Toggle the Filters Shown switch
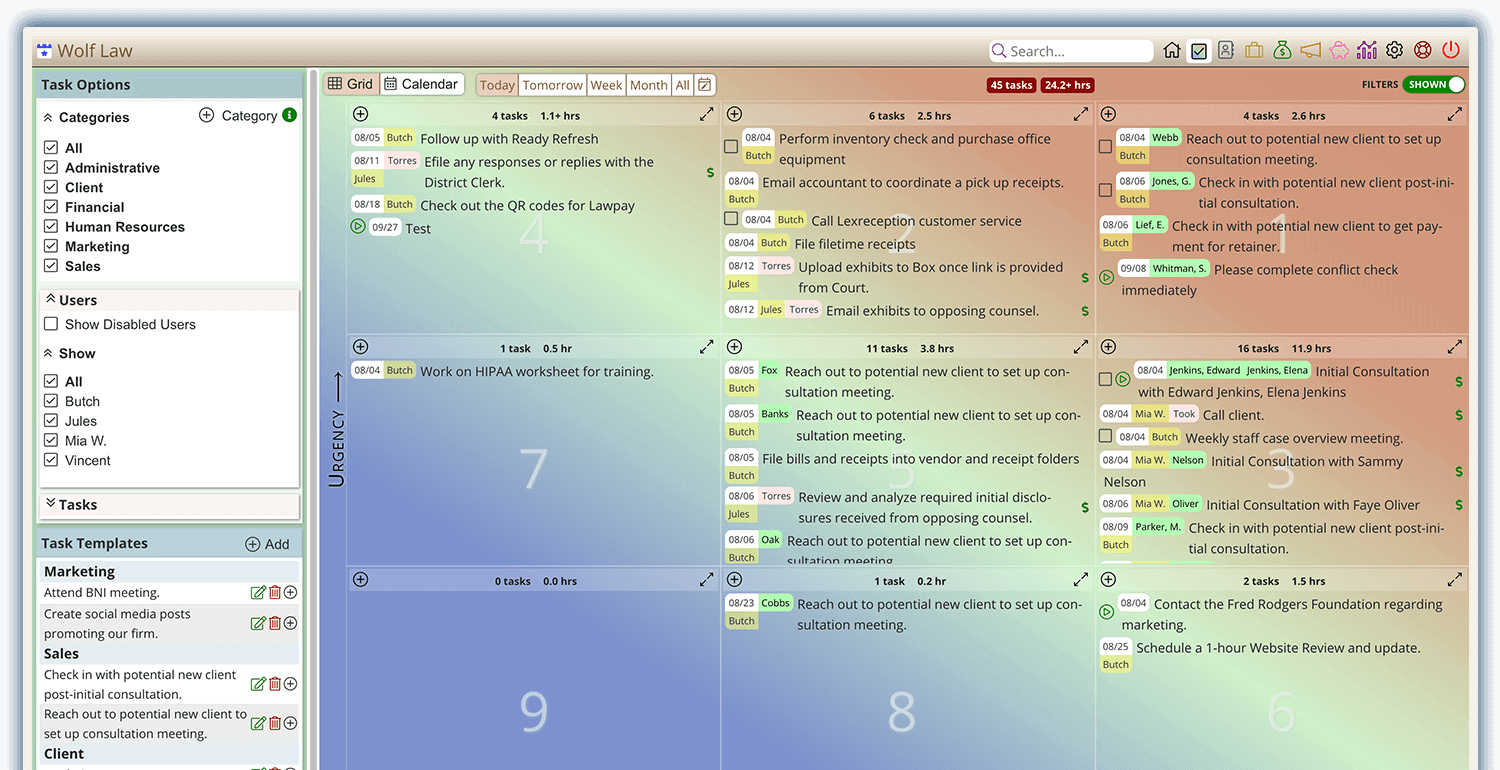The width and height of the screenshot is (1500, 770). [1434, 85]
